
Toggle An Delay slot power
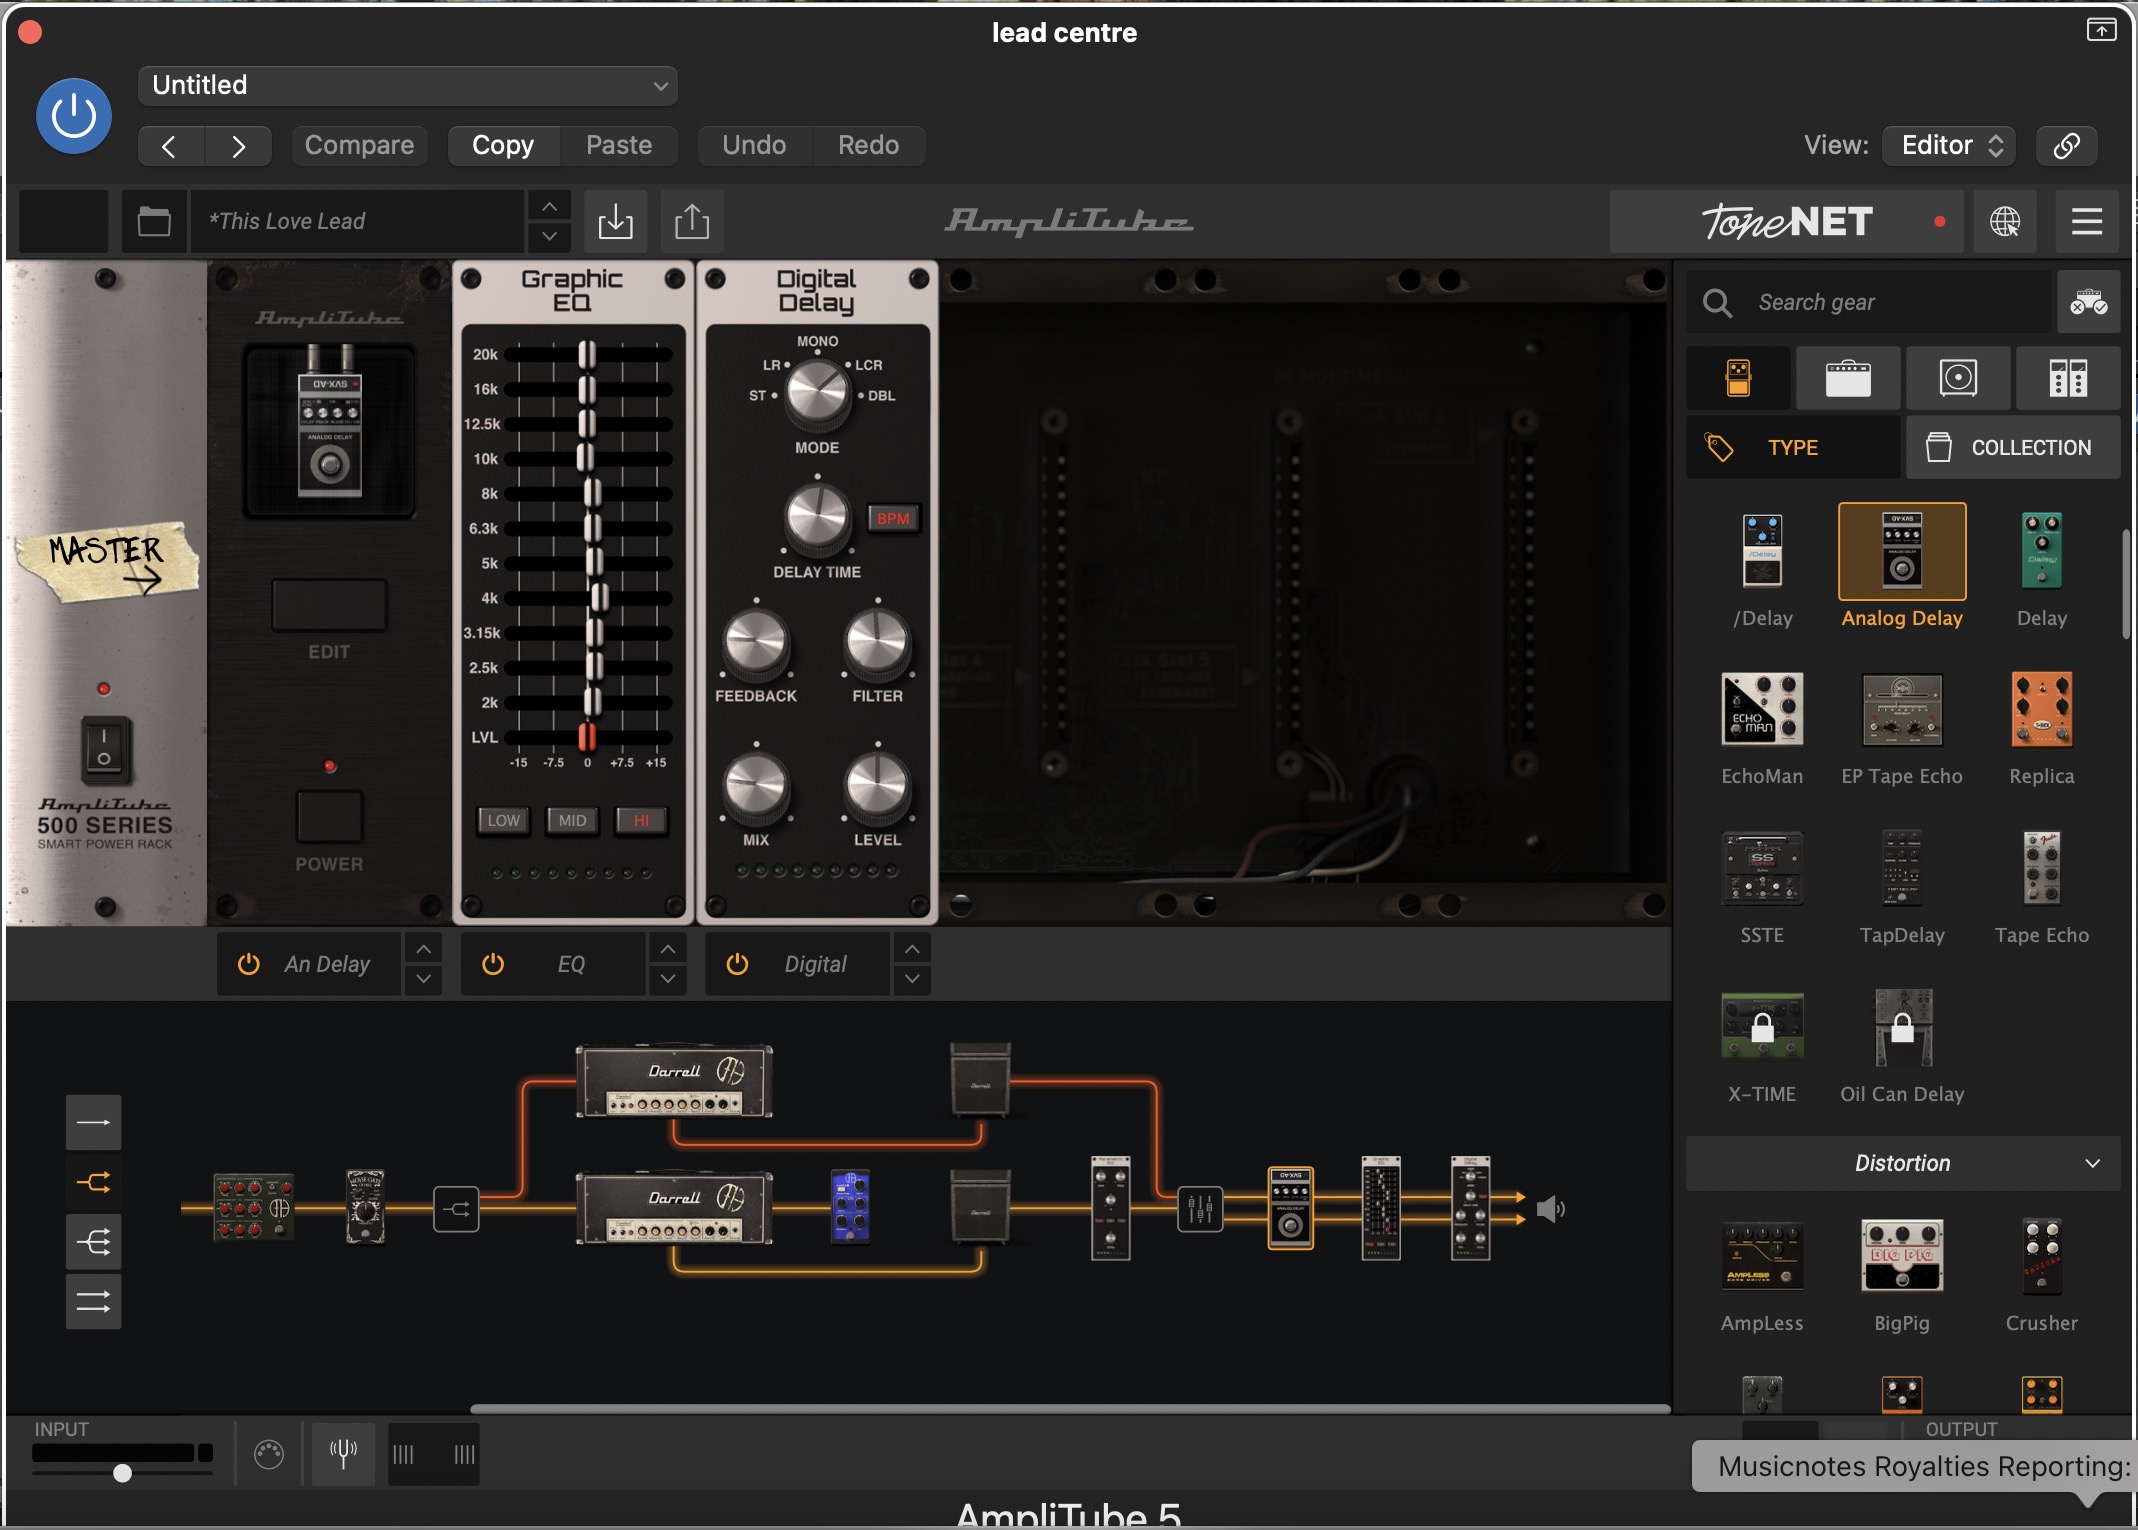point(248,964)
